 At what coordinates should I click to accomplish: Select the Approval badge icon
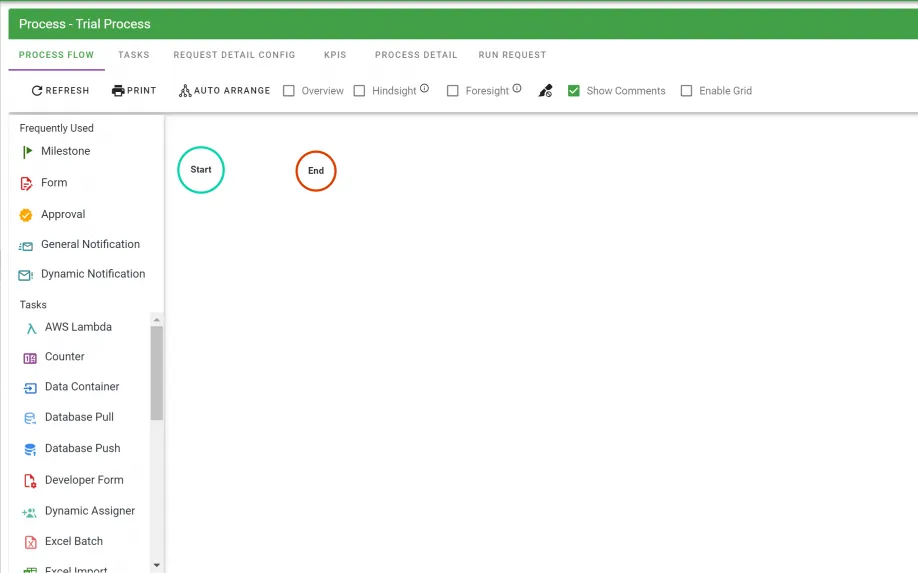[27, 215]
